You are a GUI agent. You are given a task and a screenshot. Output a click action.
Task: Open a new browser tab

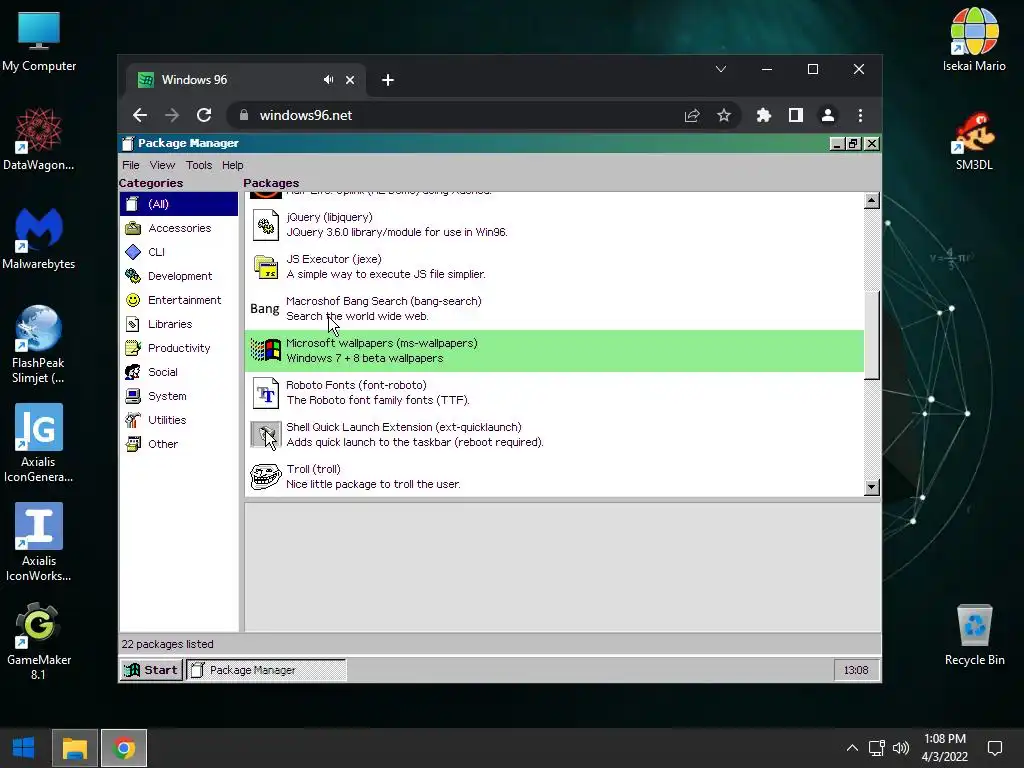click(388, 80)
